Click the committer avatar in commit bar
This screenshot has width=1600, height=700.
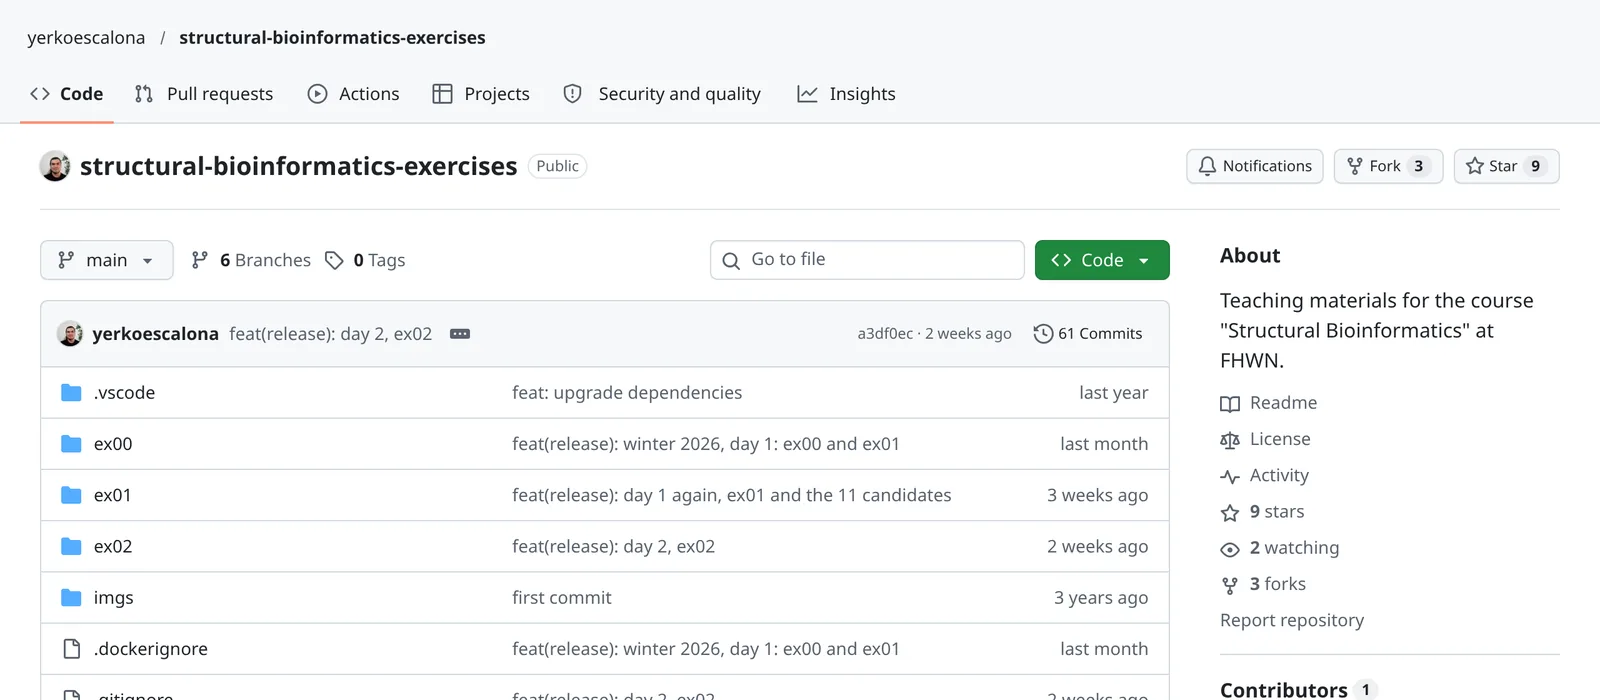(x=70, y=334)
